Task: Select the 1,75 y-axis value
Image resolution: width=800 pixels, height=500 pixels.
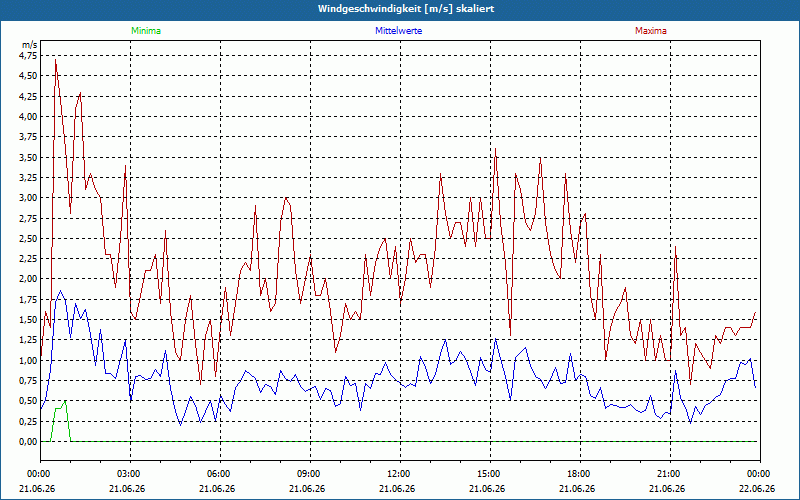Action: (28, 299)
